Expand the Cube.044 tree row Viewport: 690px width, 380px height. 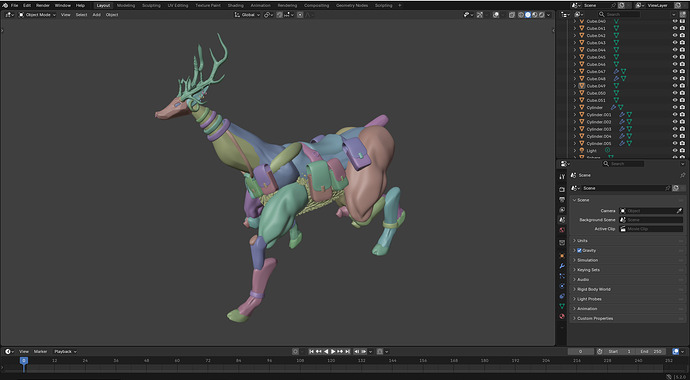[574, 50]
